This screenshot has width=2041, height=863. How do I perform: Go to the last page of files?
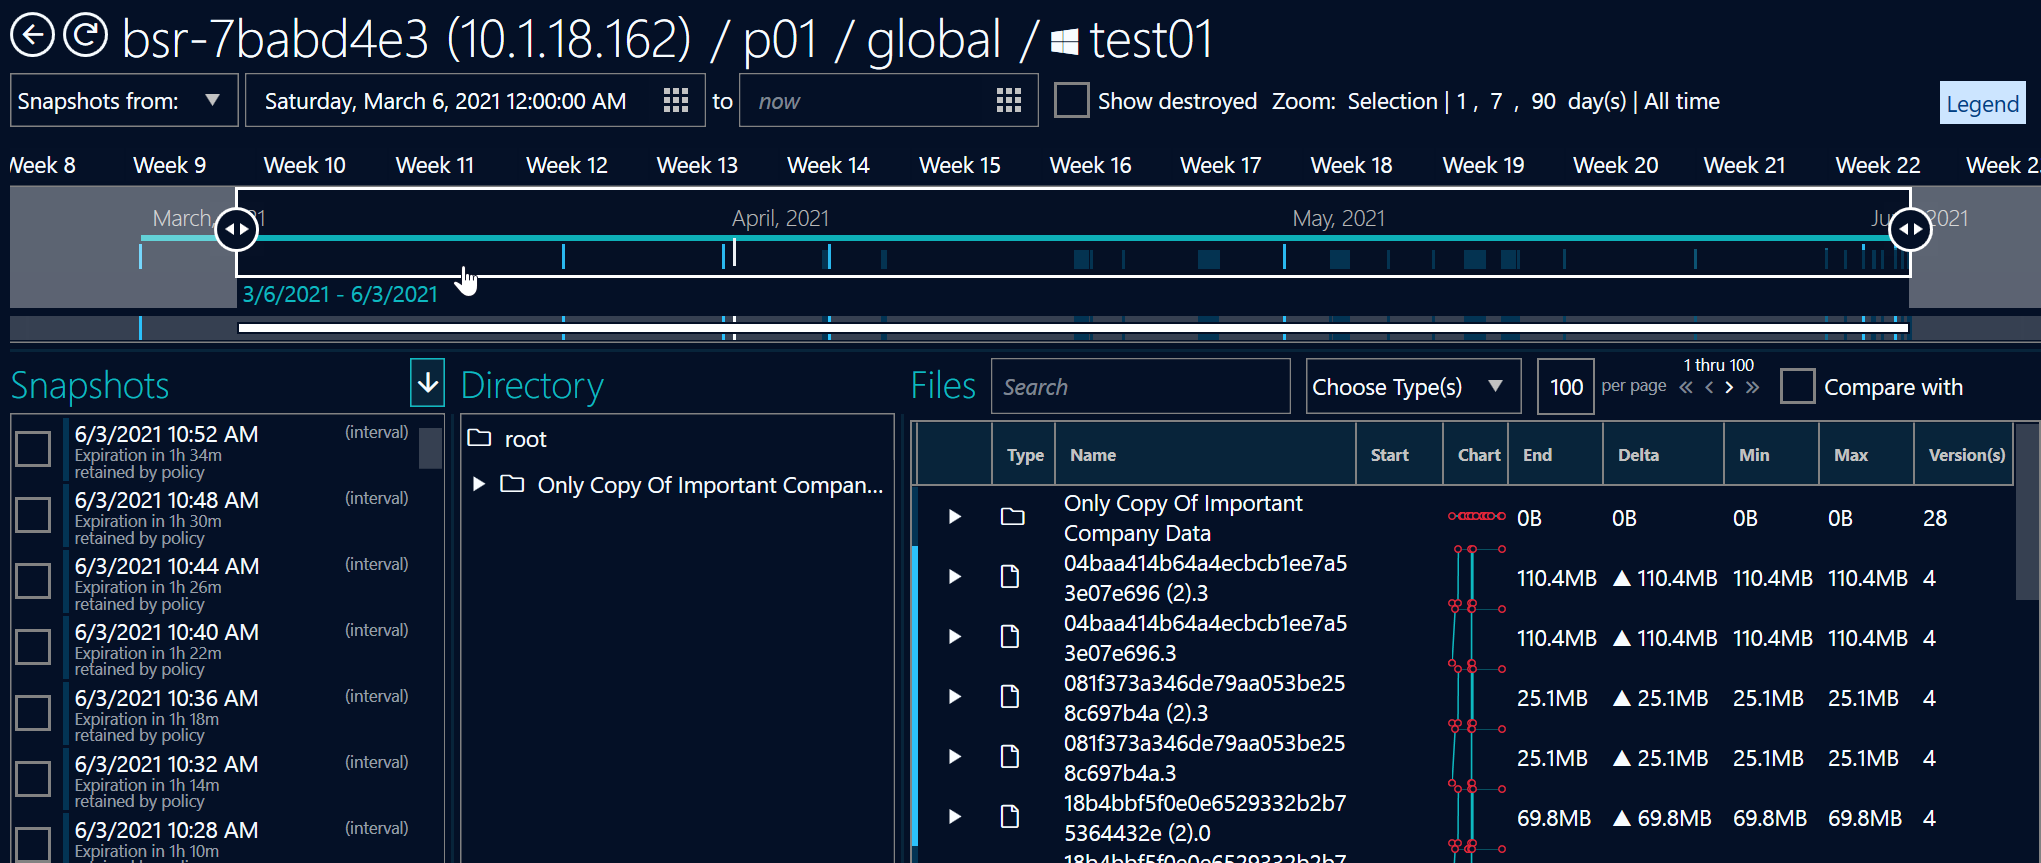pyautogui.click(x=1752, y=388)
